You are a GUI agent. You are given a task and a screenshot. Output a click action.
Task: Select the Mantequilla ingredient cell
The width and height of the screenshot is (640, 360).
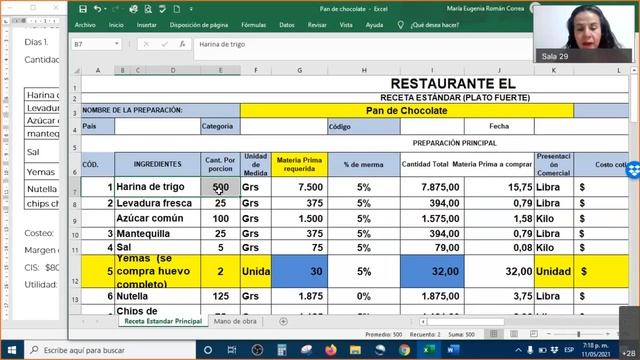coord(158,234)
